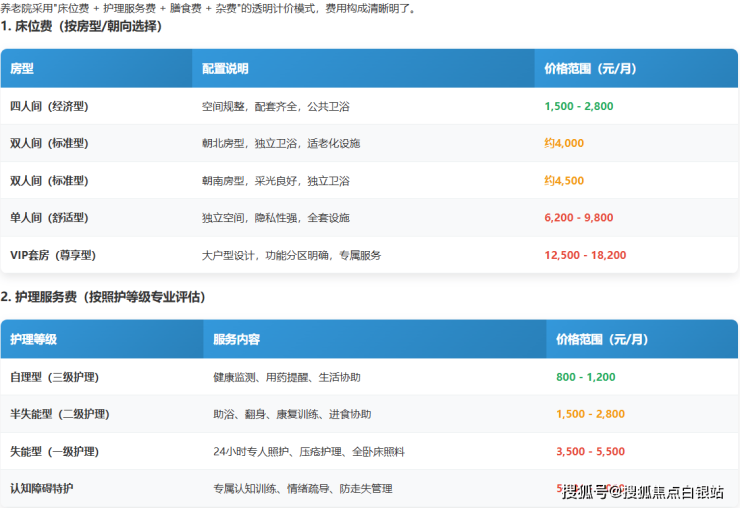Select the 四人间（经济型） row label
Viewport: 740px width, 508px height.
(49, 106)
